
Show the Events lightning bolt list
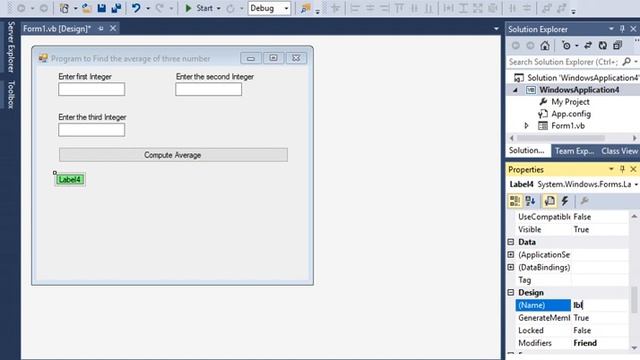(x=565, y=200)
